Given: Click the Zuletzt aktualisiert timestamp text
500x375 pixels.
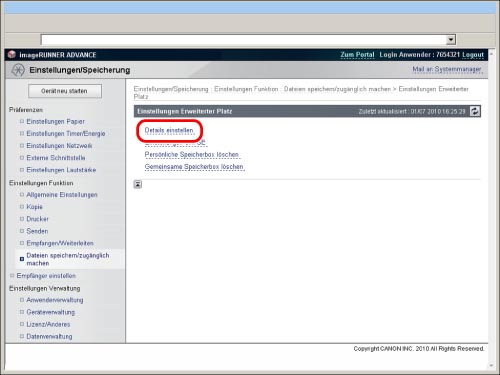Looking at the screenshot, I should pos(412,111).
